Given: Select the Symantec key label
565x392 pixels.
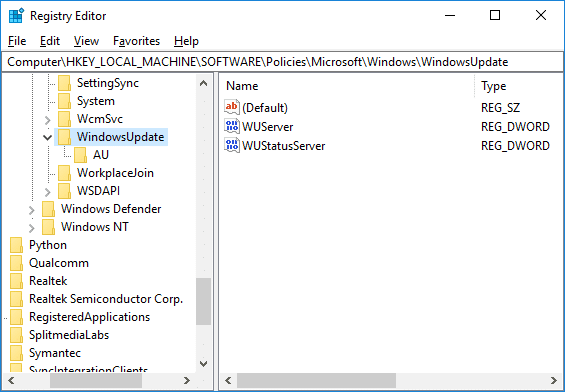Looking at the screenshot, I should coord(55,353).
